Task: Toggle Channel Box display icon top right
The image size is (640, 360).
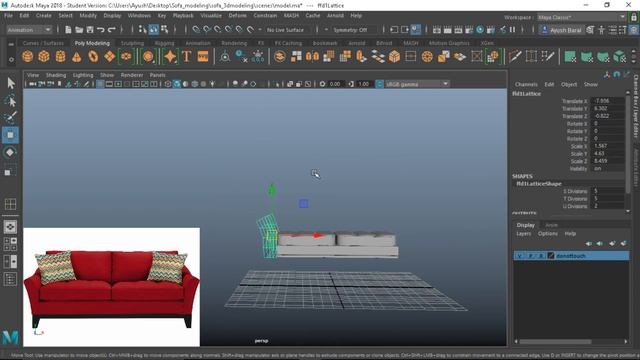Action: 633,30
